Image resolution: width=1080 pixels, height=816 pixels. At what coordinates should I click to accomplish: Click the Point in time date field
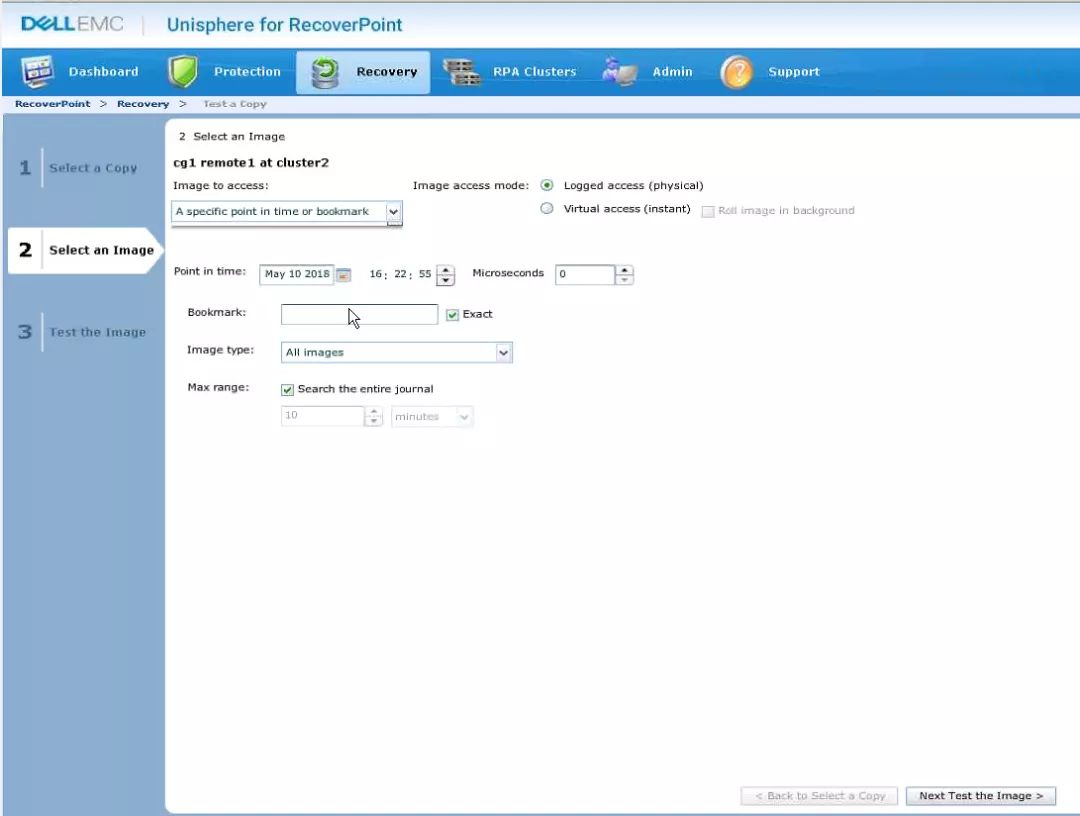point(296,275)
